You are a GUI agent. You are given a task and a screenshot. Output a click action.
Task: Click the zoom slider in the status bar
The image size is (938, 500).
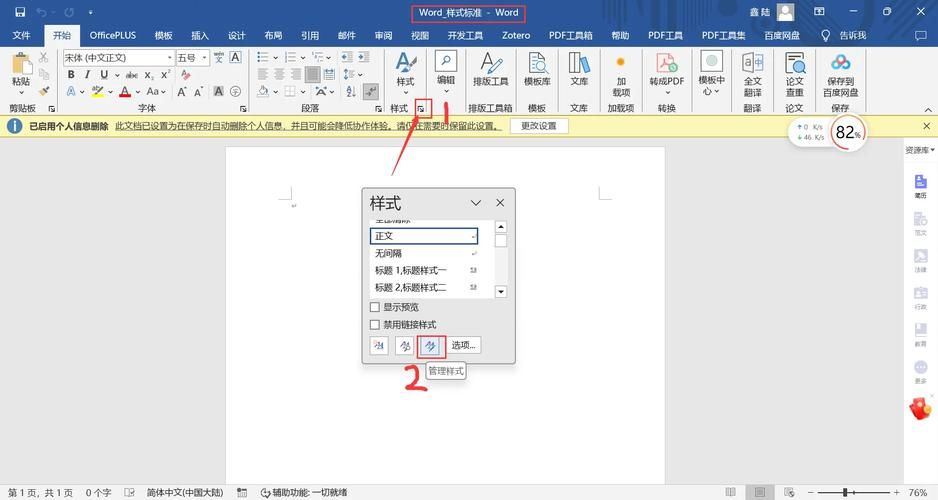(x=846, y=493)
